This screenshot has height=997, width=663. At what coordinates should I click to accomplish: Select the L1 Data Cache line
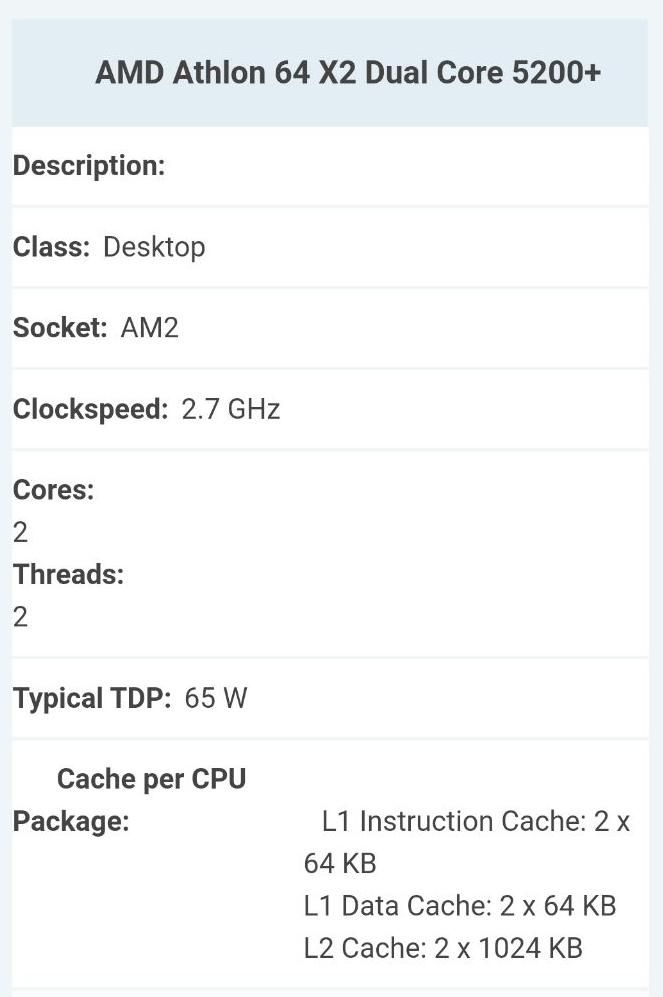460,906
